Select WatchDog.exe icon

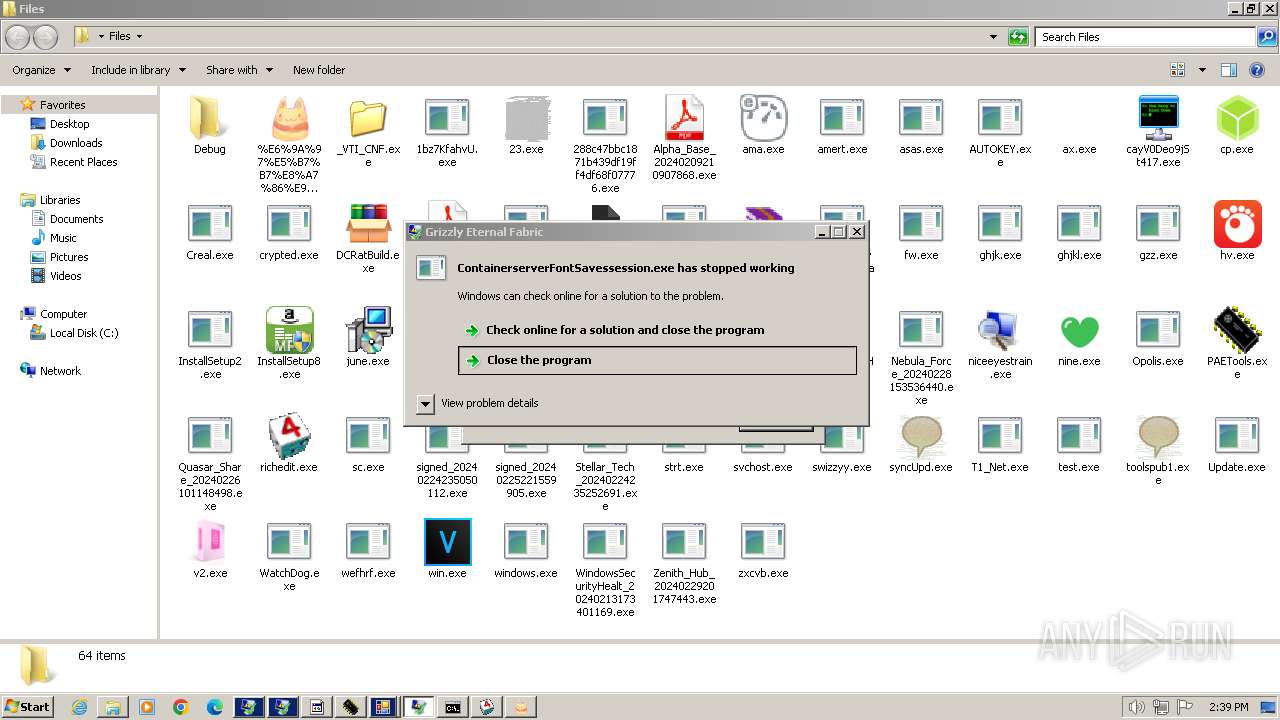pyautogui.click(x=289, y=542)
